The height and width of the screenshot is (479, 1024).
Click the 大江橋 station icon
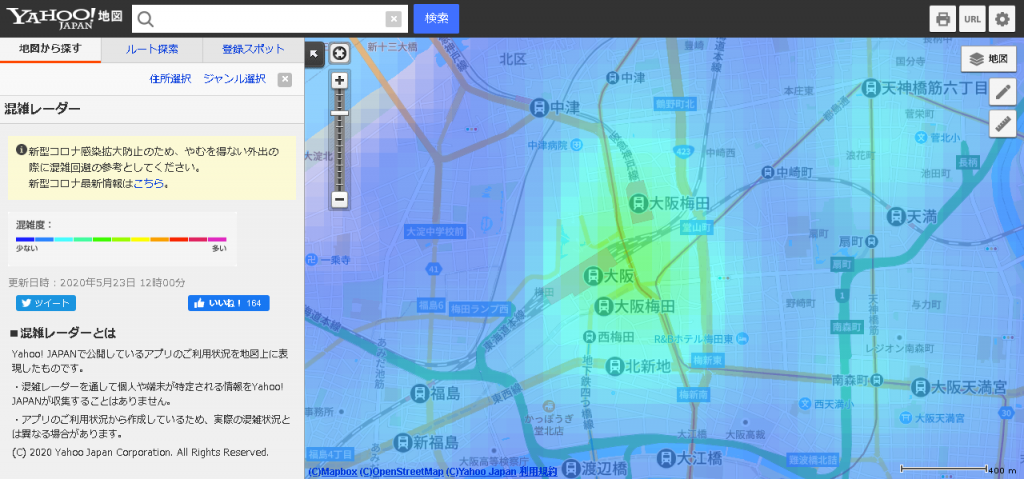tap(665, 457)
